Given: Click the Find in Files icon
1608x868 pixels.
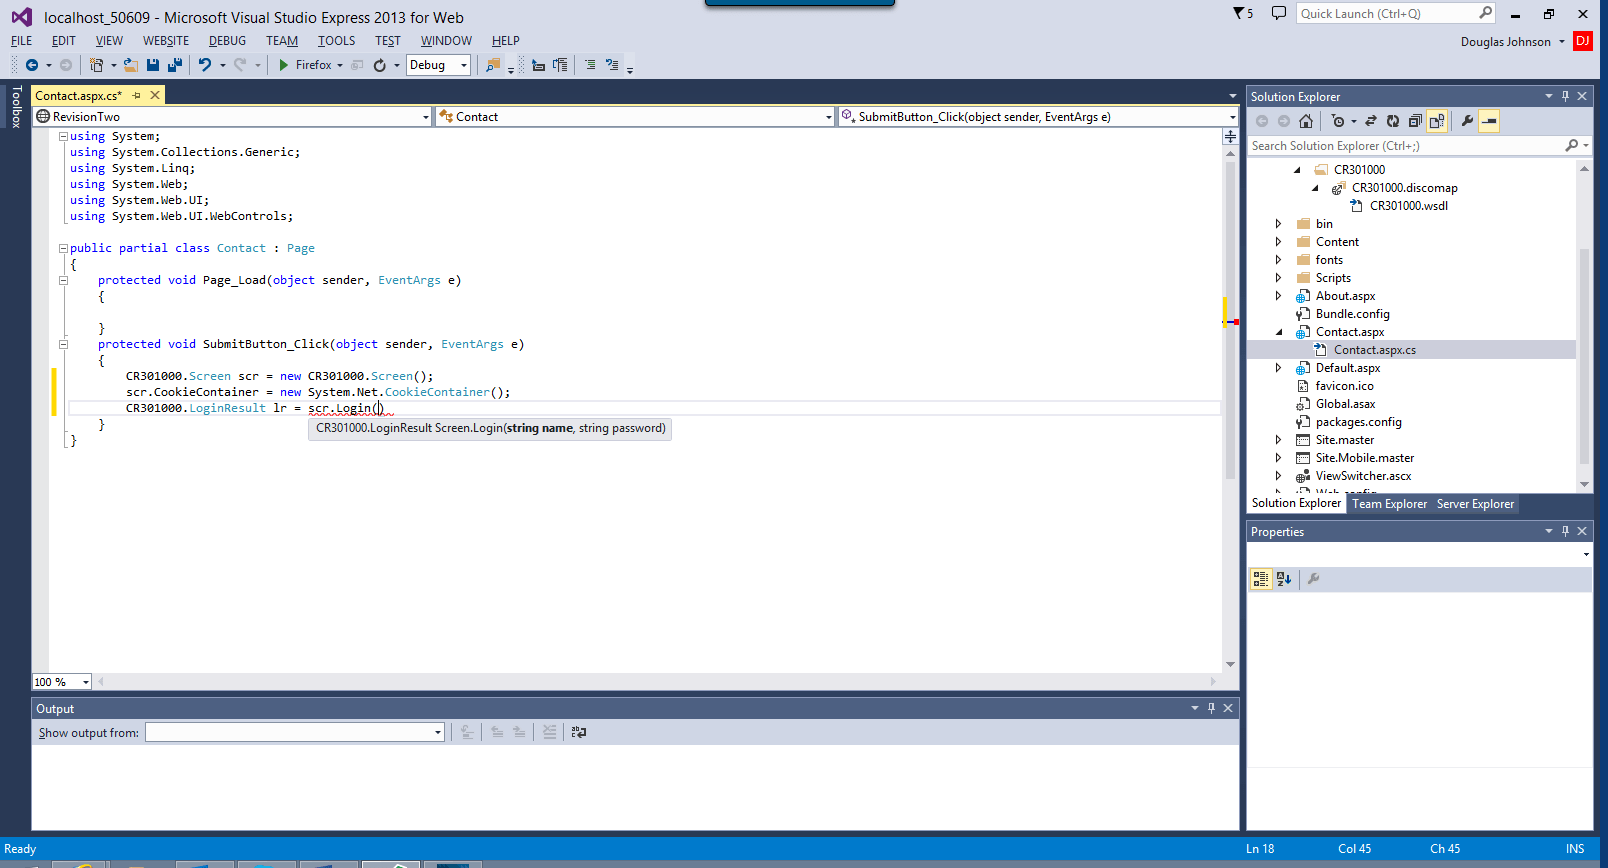Looking at the screenshot, I should (493, 65).
